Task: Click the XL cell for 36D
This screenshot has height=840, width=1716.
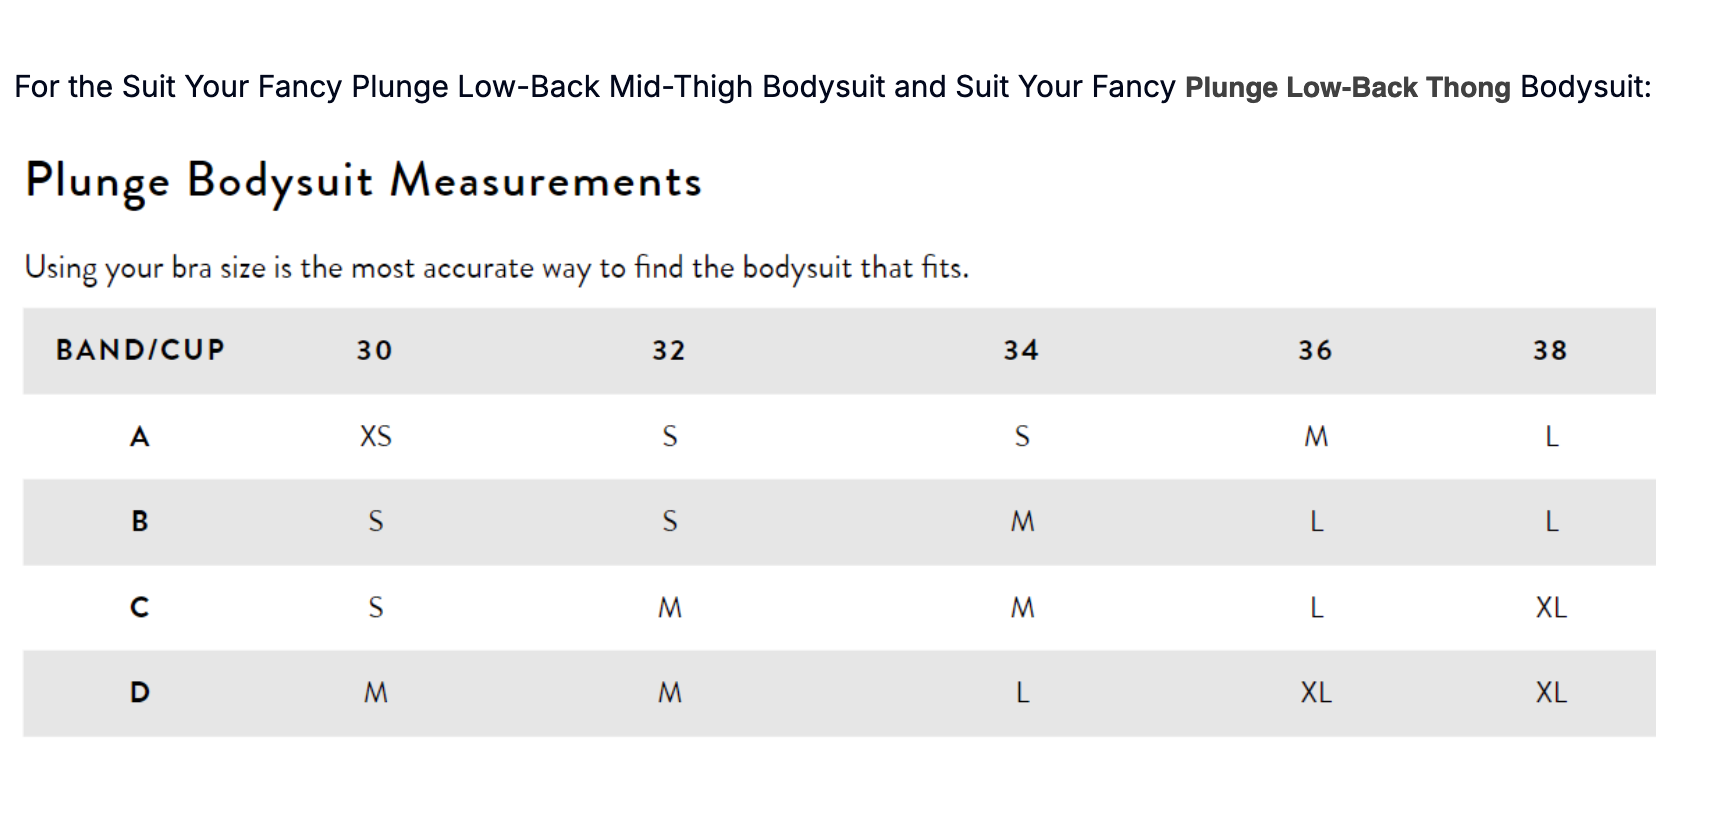Action: click(1316, 692)
